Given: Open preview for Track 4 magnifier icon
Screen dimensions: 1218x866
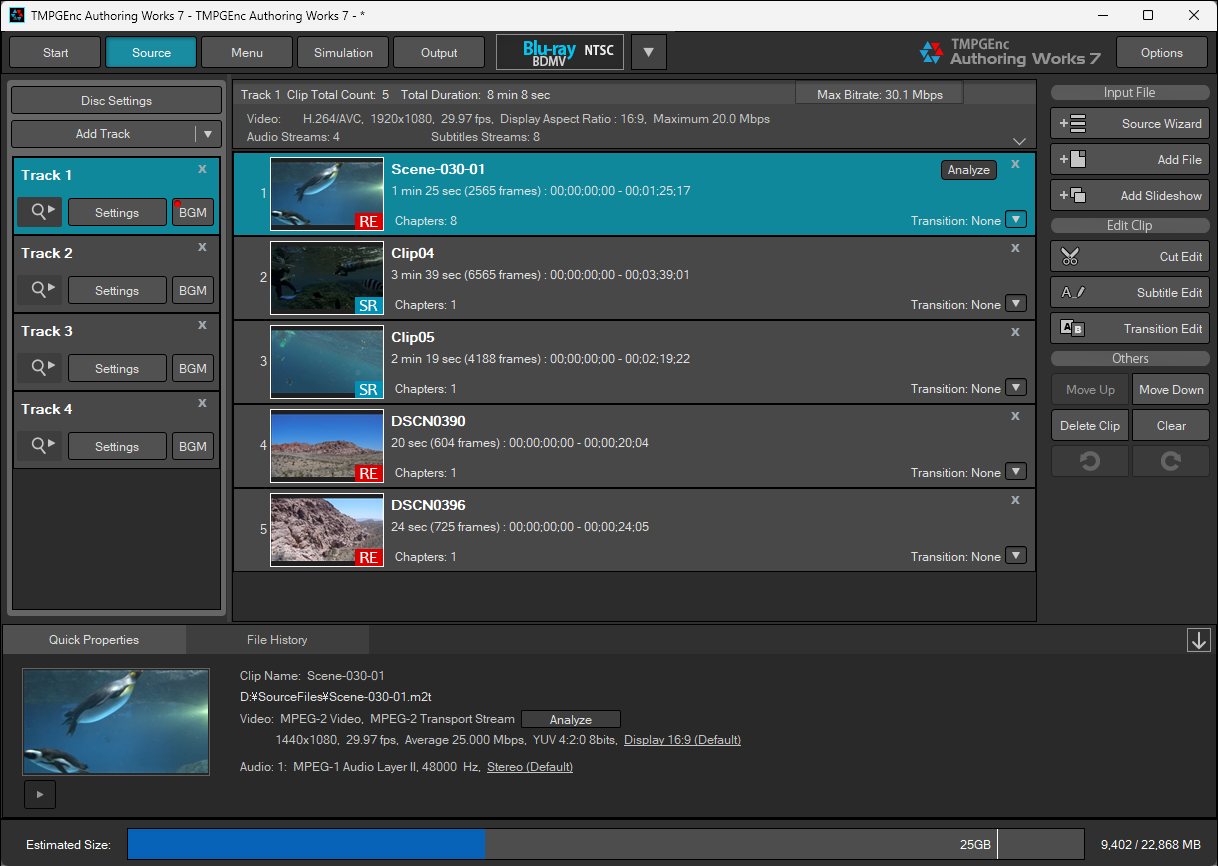Looking at the screenshot, I should [40, 446].
